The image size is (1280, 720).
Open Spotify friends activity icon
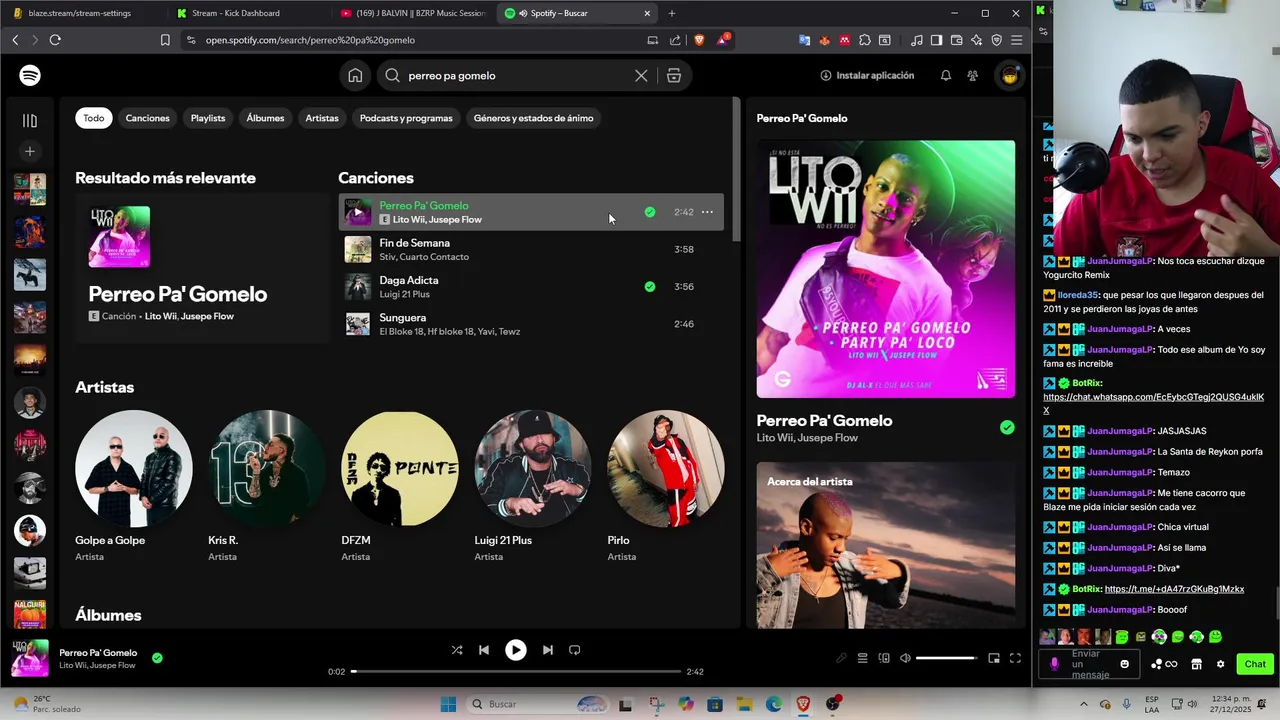[x=973, y=76]
